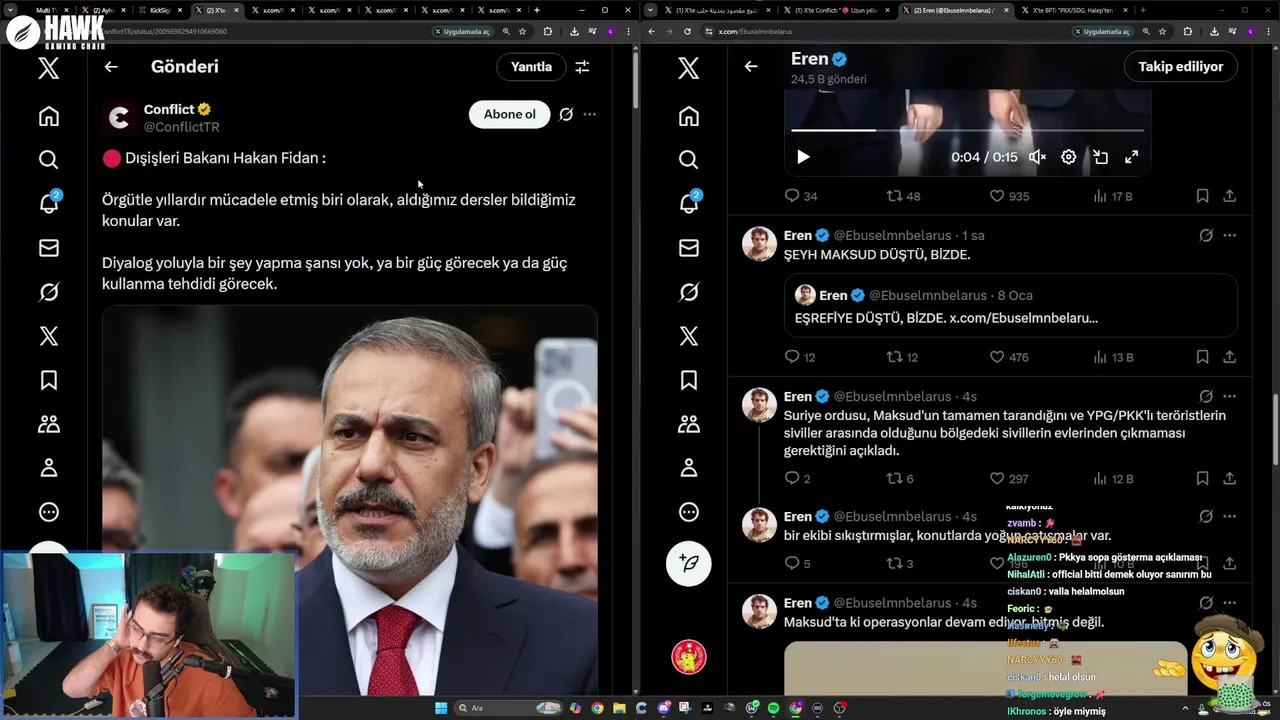This screenshot has height=720, width=1280.
Task: Open the quoted EŞREFİYE DÜŞTÜ tweet
Action: click(1010, 306)
